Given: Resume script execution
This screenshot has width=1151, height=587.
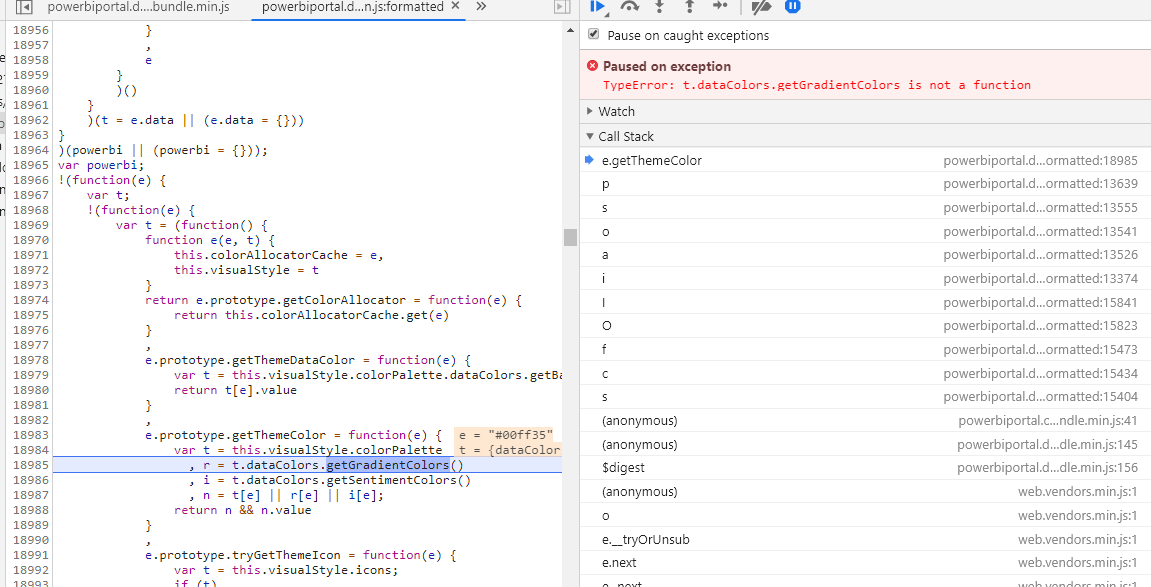Looking at the screenshot, I should [598, 7].
